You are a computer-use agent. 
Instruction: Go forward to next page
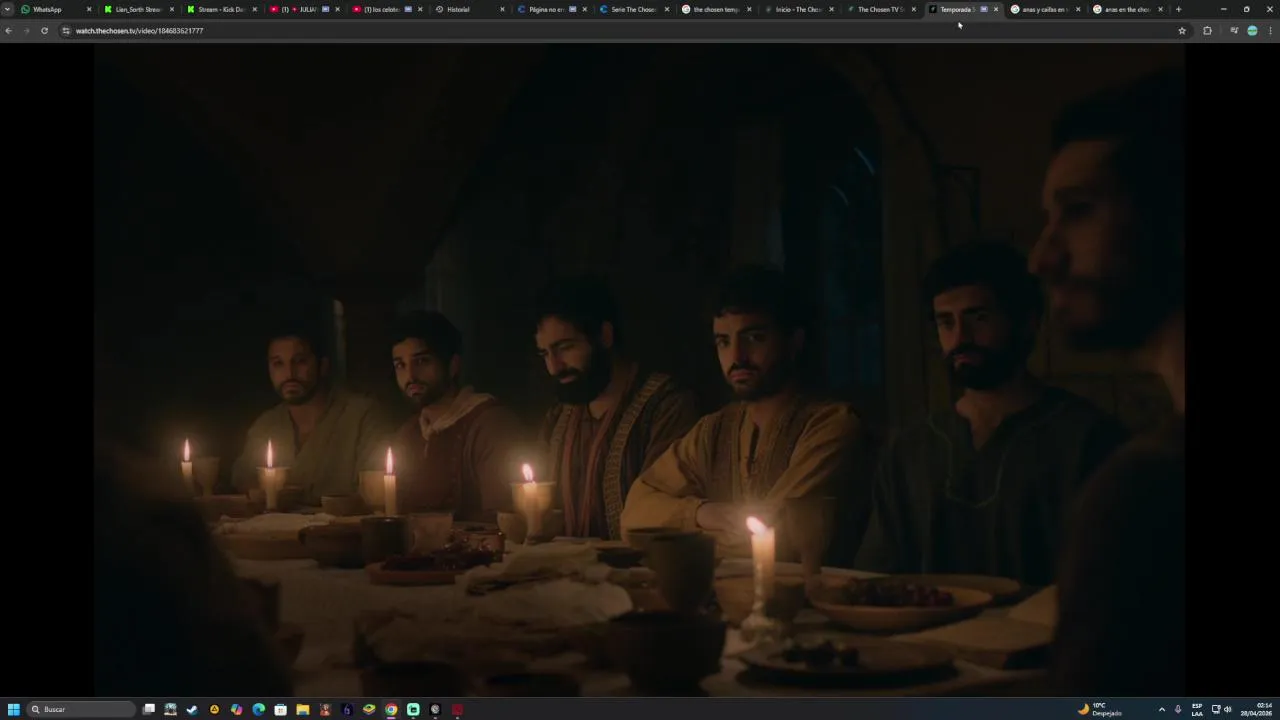(x=26, y=31)
